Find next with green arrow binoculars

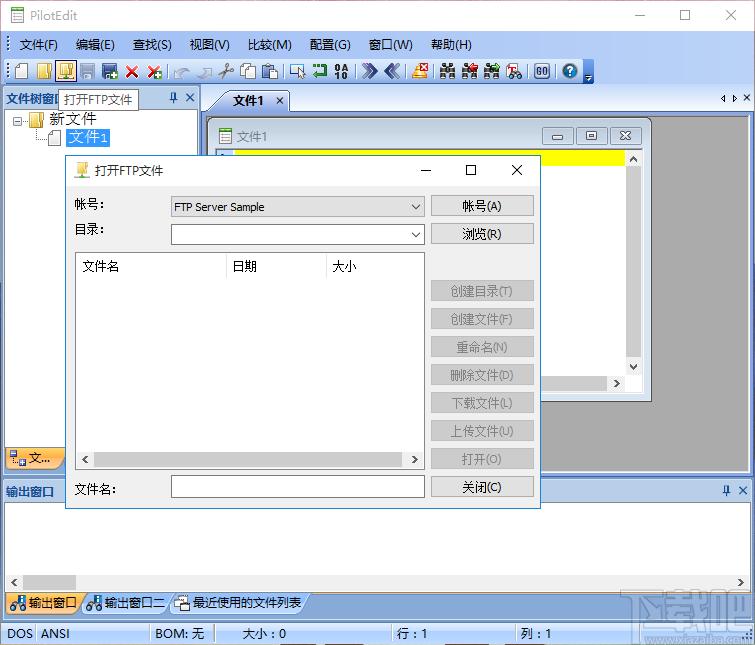[492, 71]
